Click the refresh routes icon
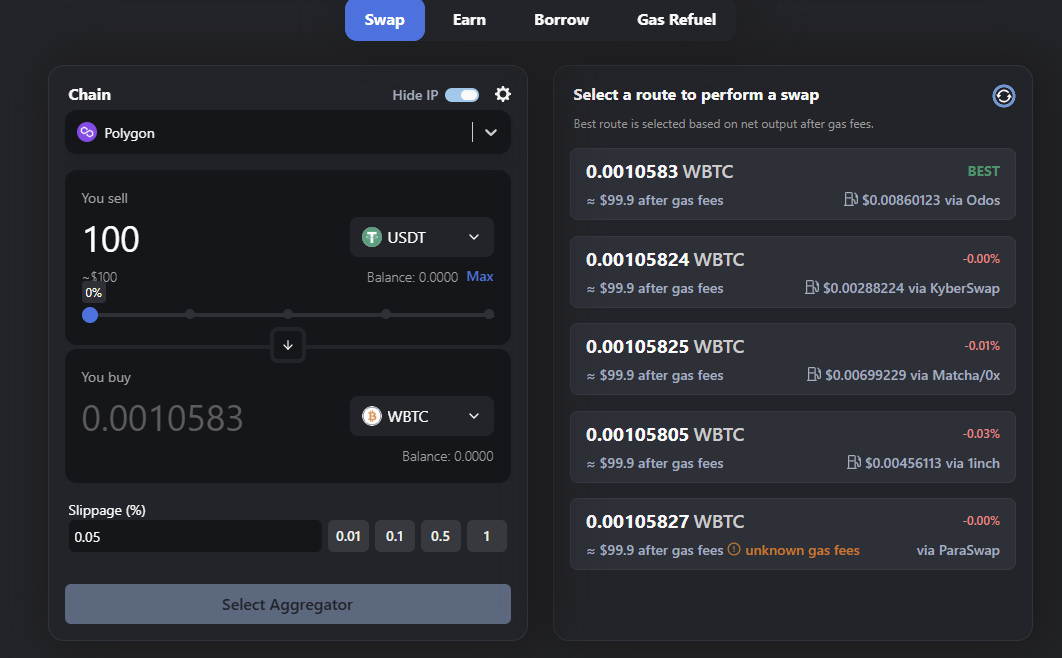This screenshot has width=1062, height=658. coord(1003,95)
